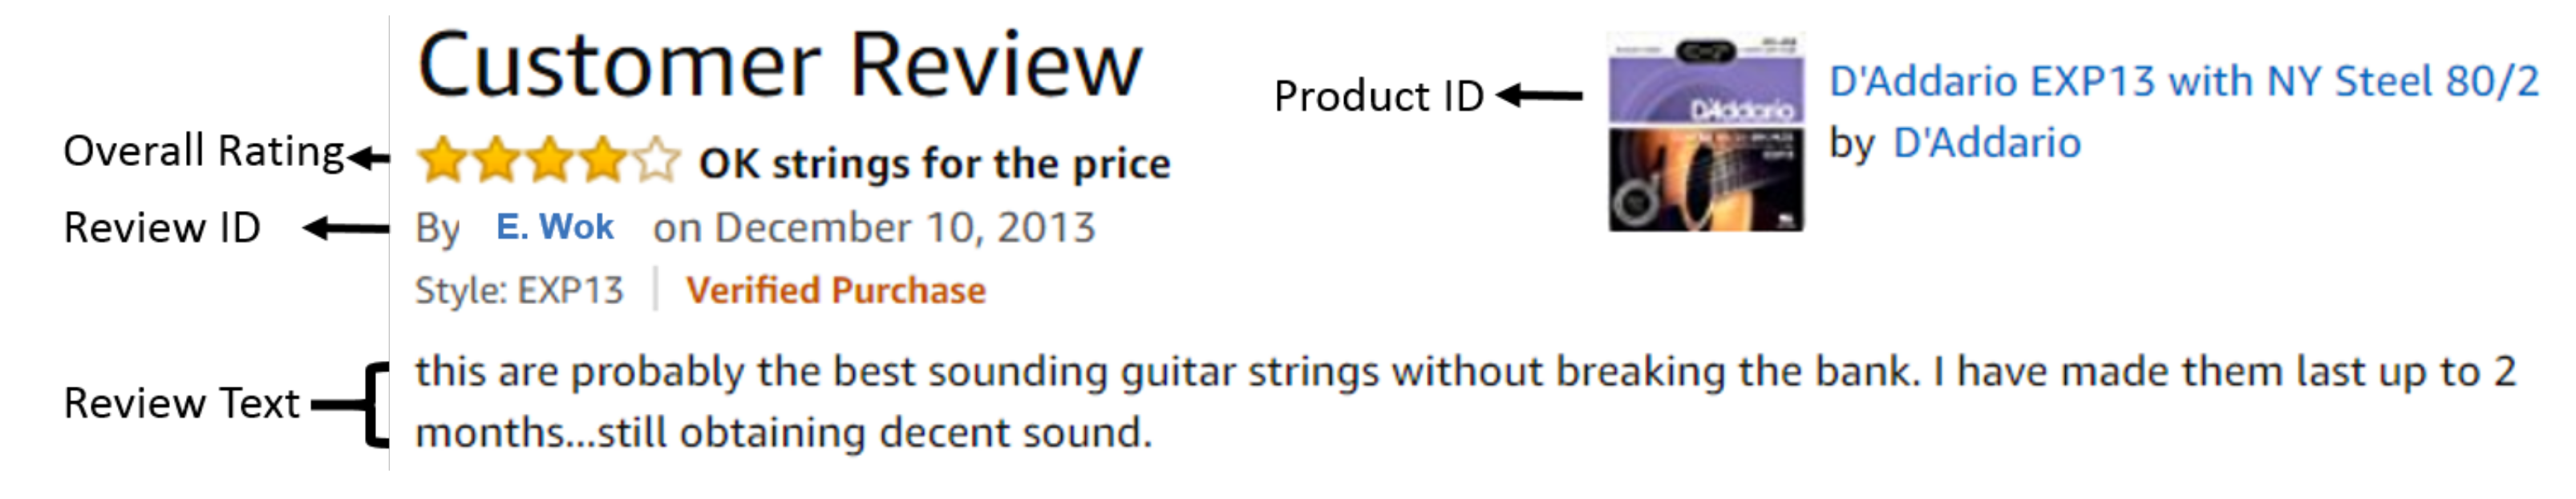The height and width of the screenshot is (499, 2576).
Task: Open reviewer E. Wok's profile link
Action: 554,228
